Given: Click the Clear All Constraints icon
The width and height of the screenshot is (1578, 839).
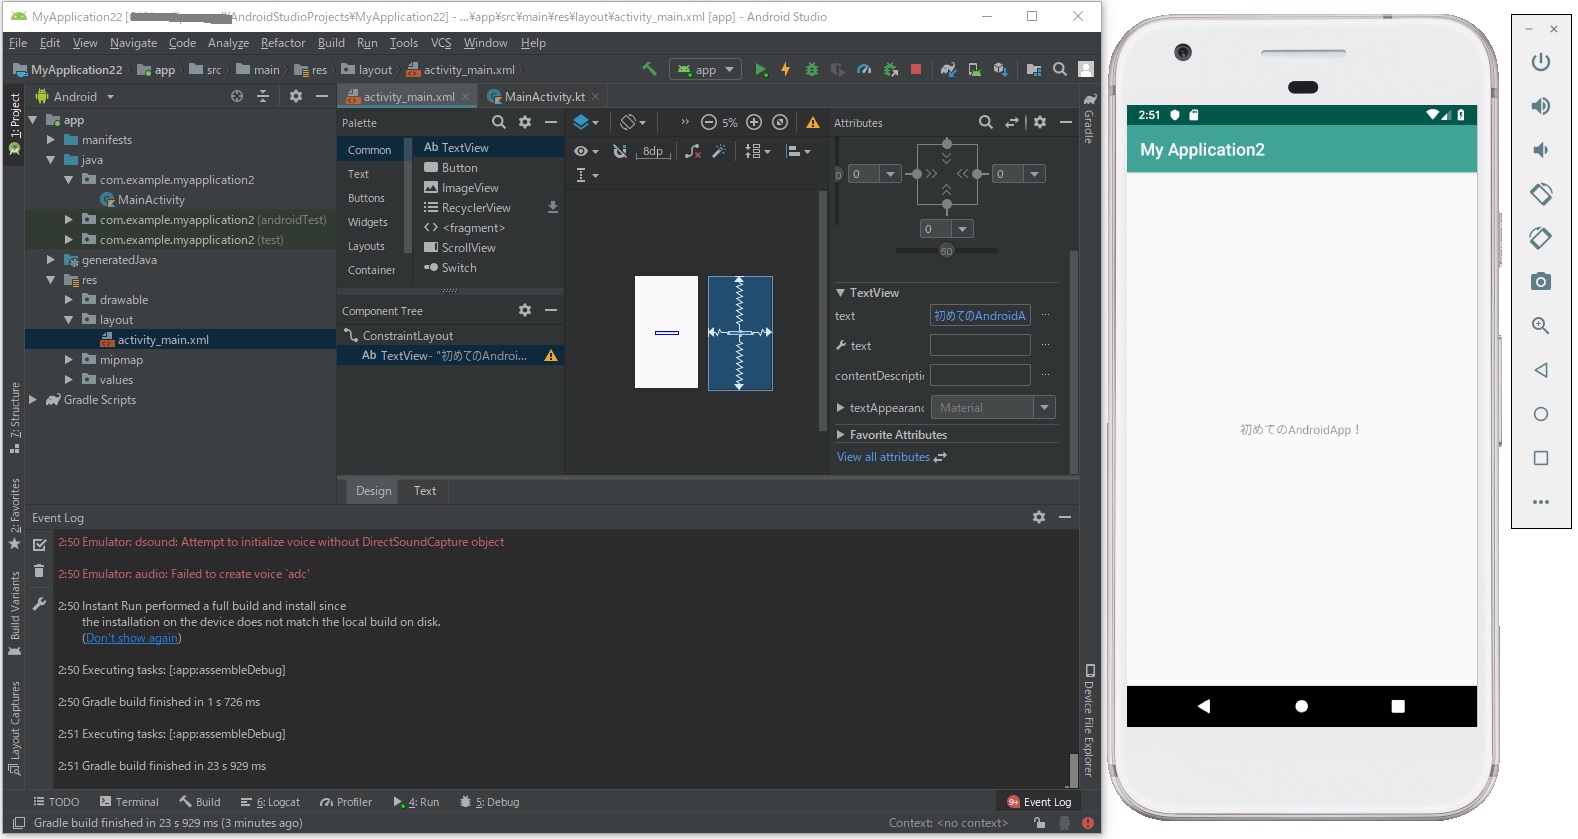Looking at the screenshot, I should [x=693, y=151].
